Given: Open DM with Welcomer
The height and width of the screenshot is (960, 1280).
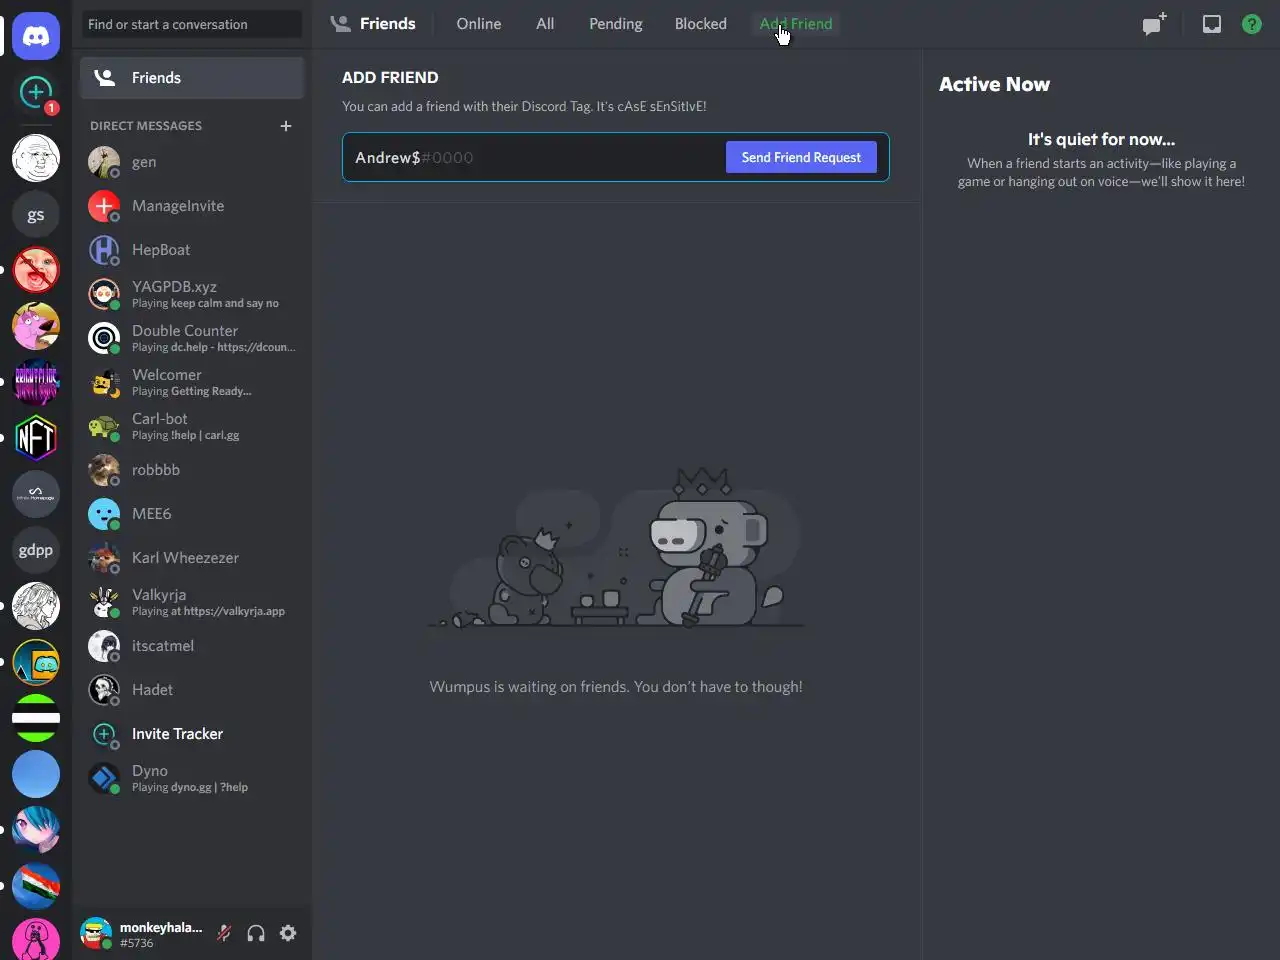Looking at the screenshot, I should (192, 382).
